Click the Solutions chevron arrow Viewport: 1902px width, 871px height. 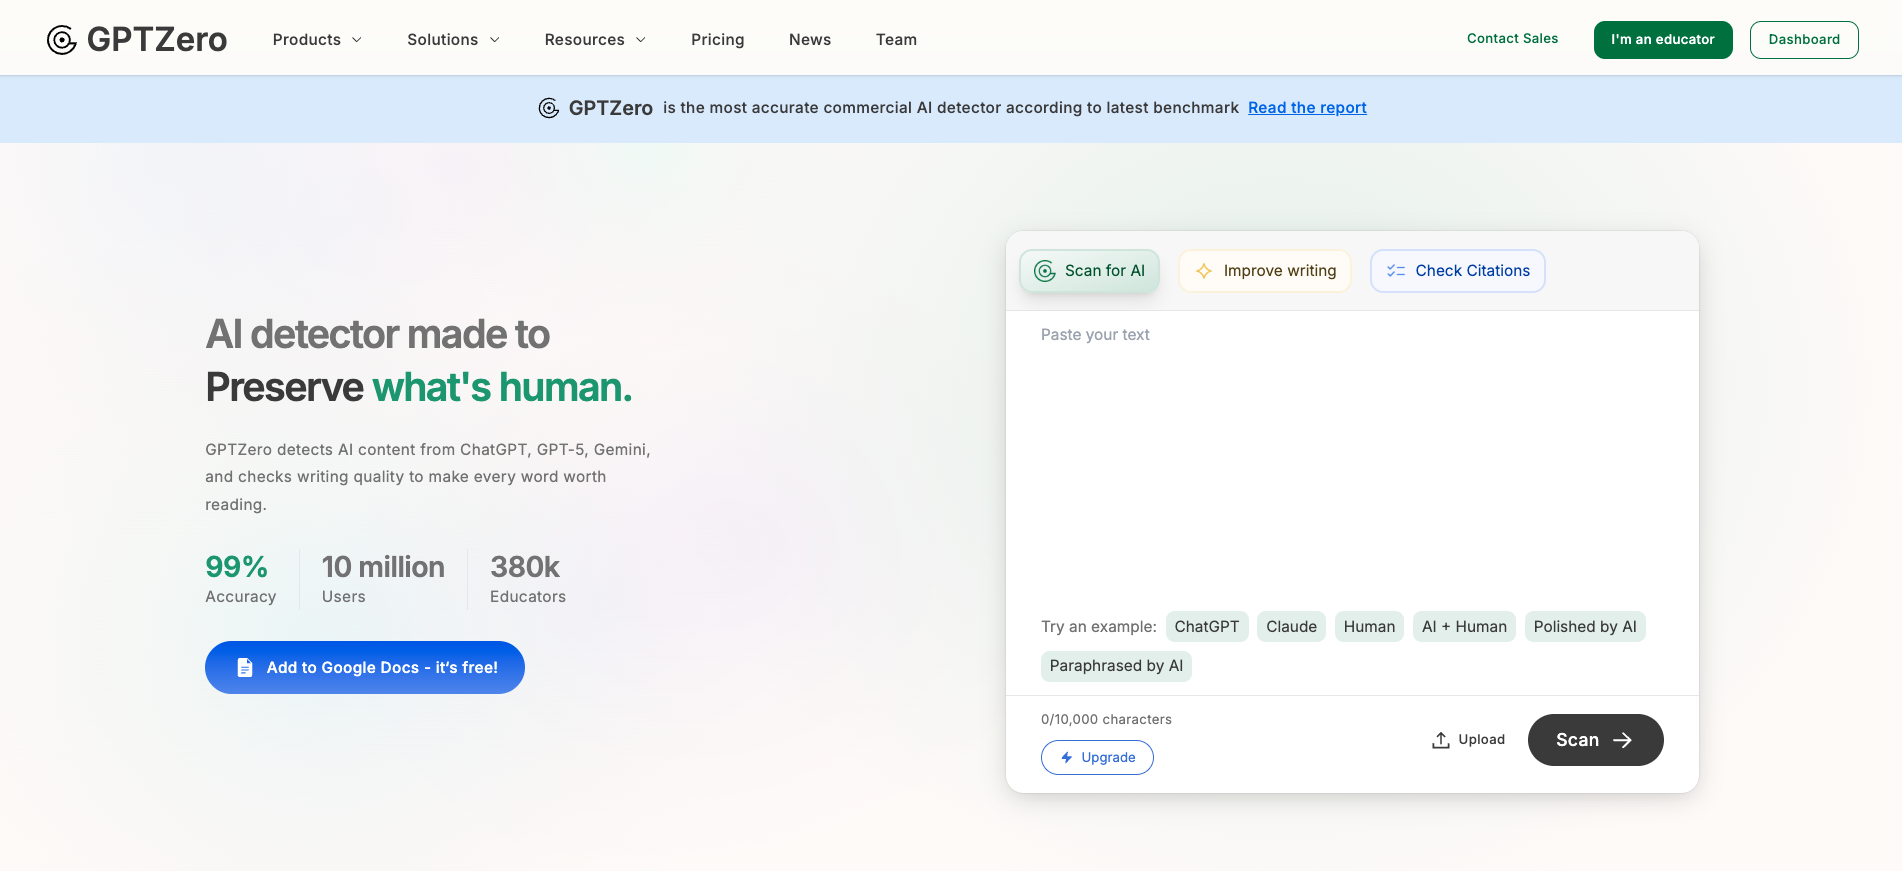tap(494, 40)
